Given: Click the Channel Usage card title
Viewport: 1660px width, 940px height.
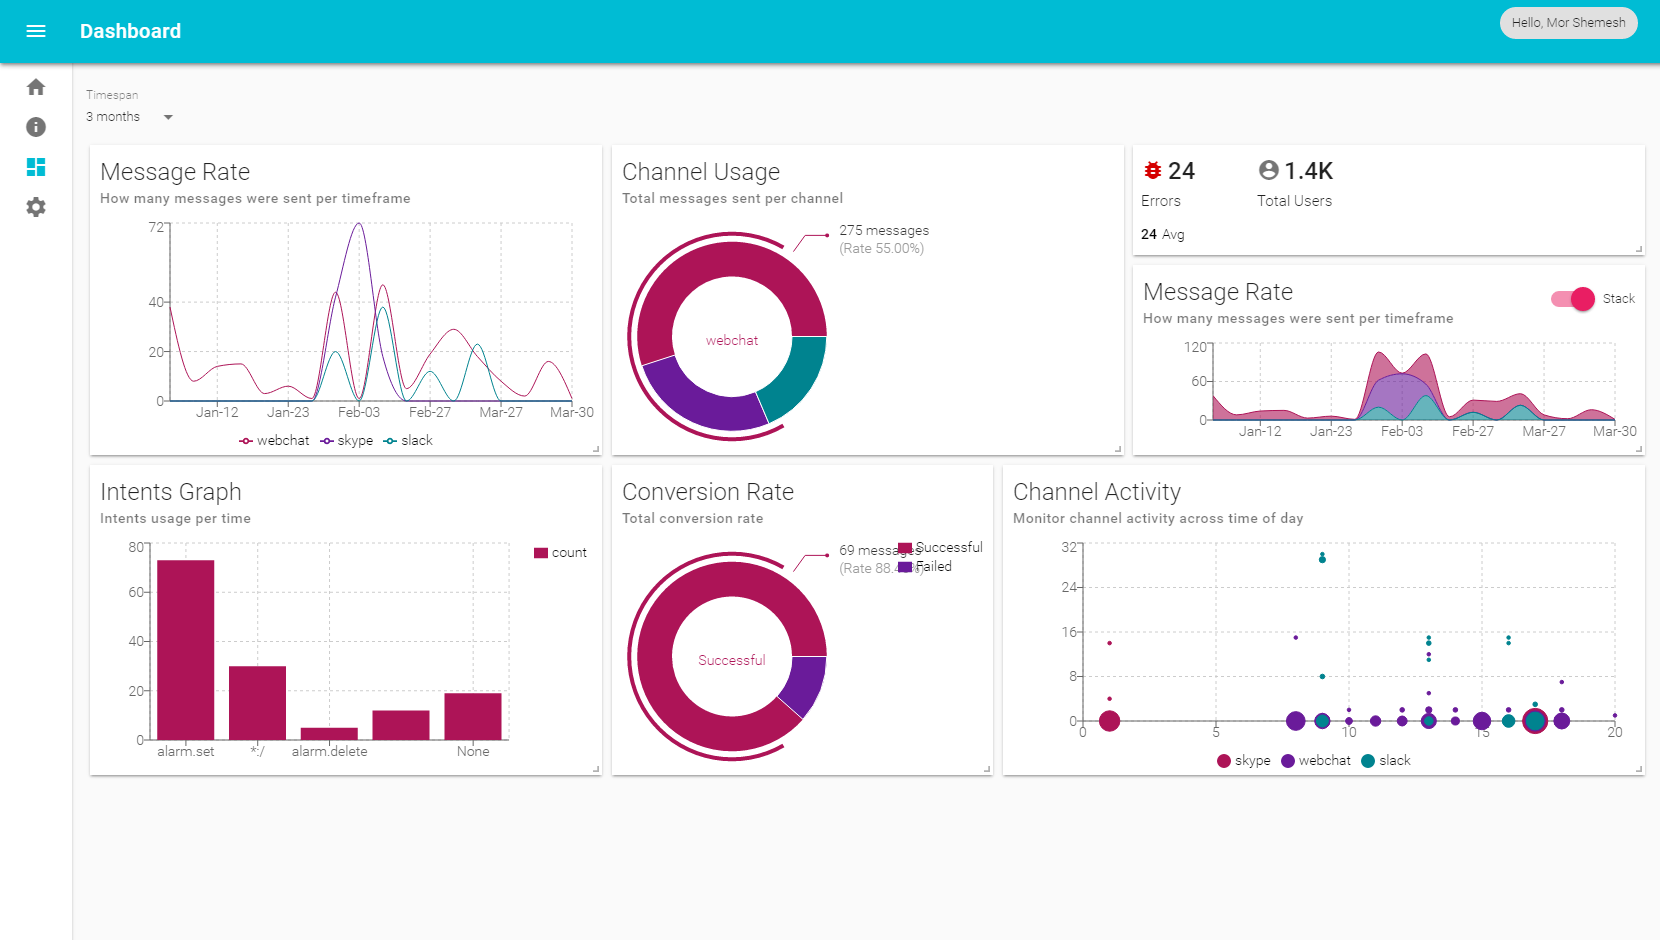Looking at the screenshot, I should [701, 172].
